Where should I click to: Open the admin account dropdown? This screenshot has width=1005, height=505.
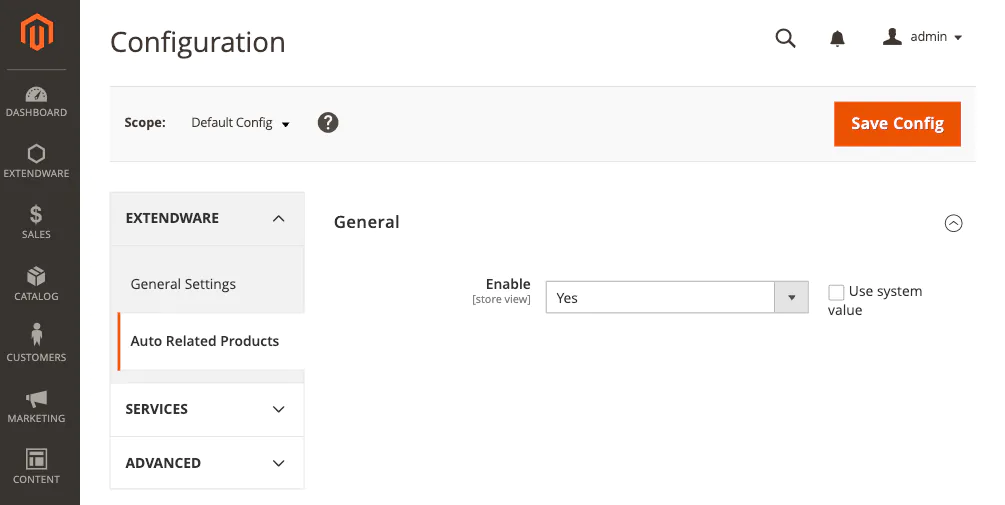(922, 37)
